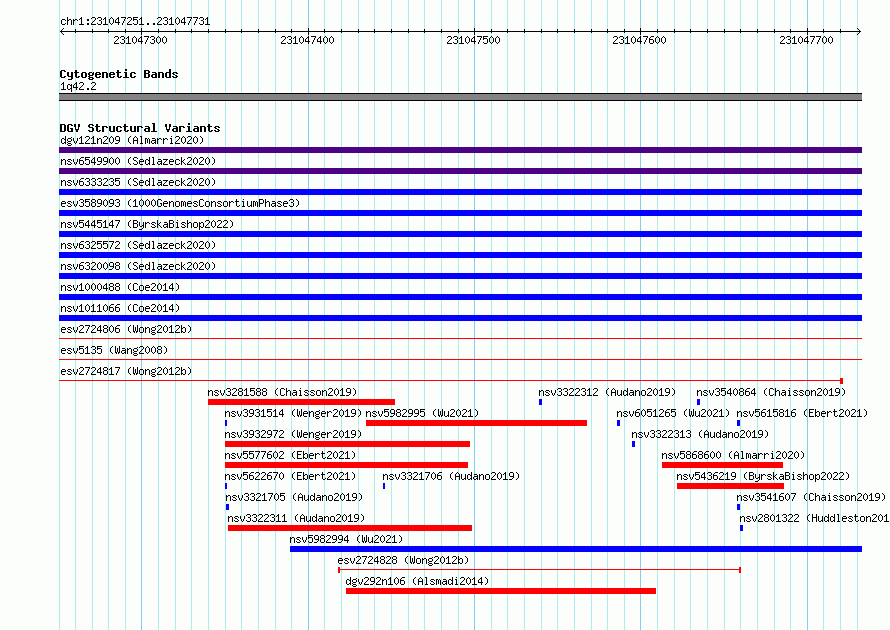Click the thin red line under esv2724828

pos(539,570)
